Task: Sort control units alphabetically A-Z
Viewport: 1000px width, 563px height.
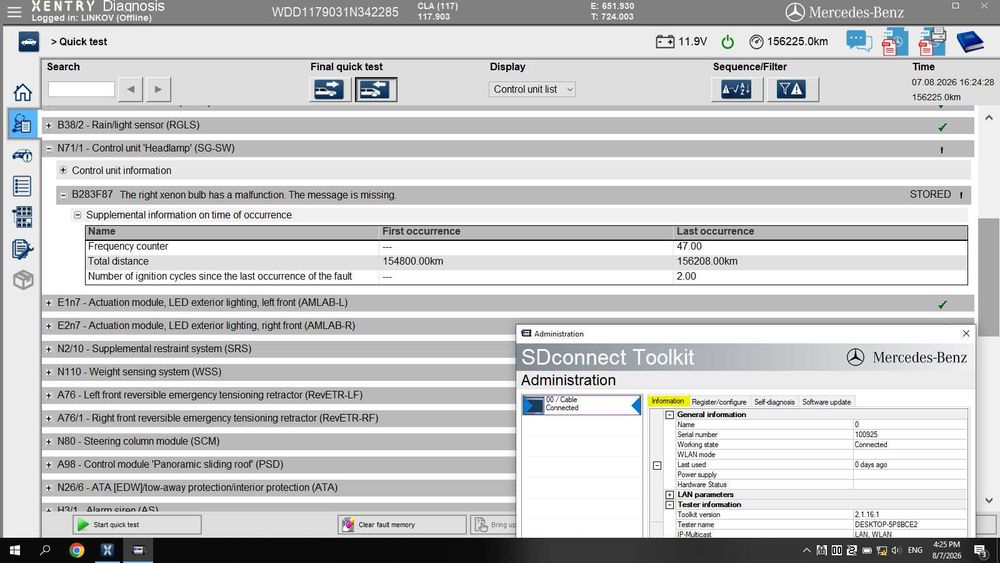Action: point(737,89)
